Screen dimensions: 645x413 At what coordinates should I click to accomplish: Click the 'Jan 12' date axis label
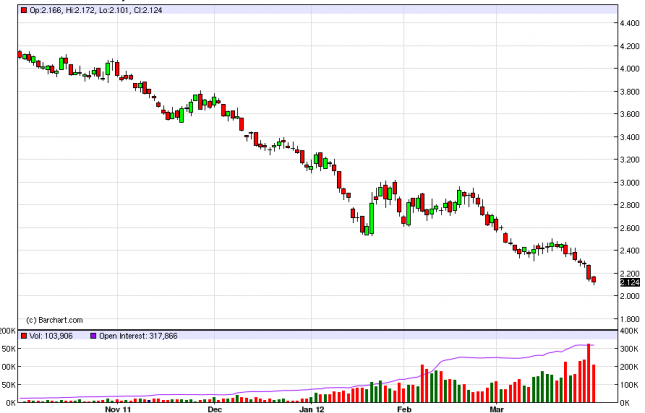click(x=311, y=409)
